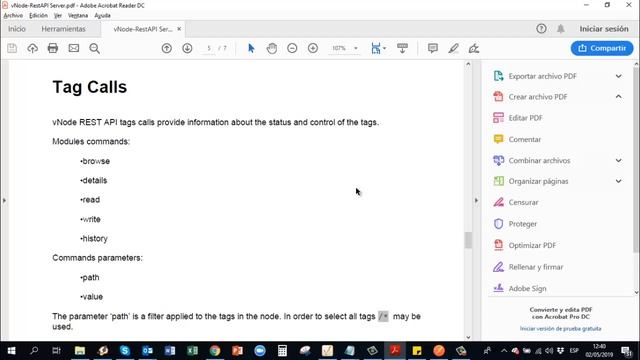Image resolution: width=640 pixels, height=360 pixels.
Task: Click the page number input field
Action: click(x=209, y=48)
